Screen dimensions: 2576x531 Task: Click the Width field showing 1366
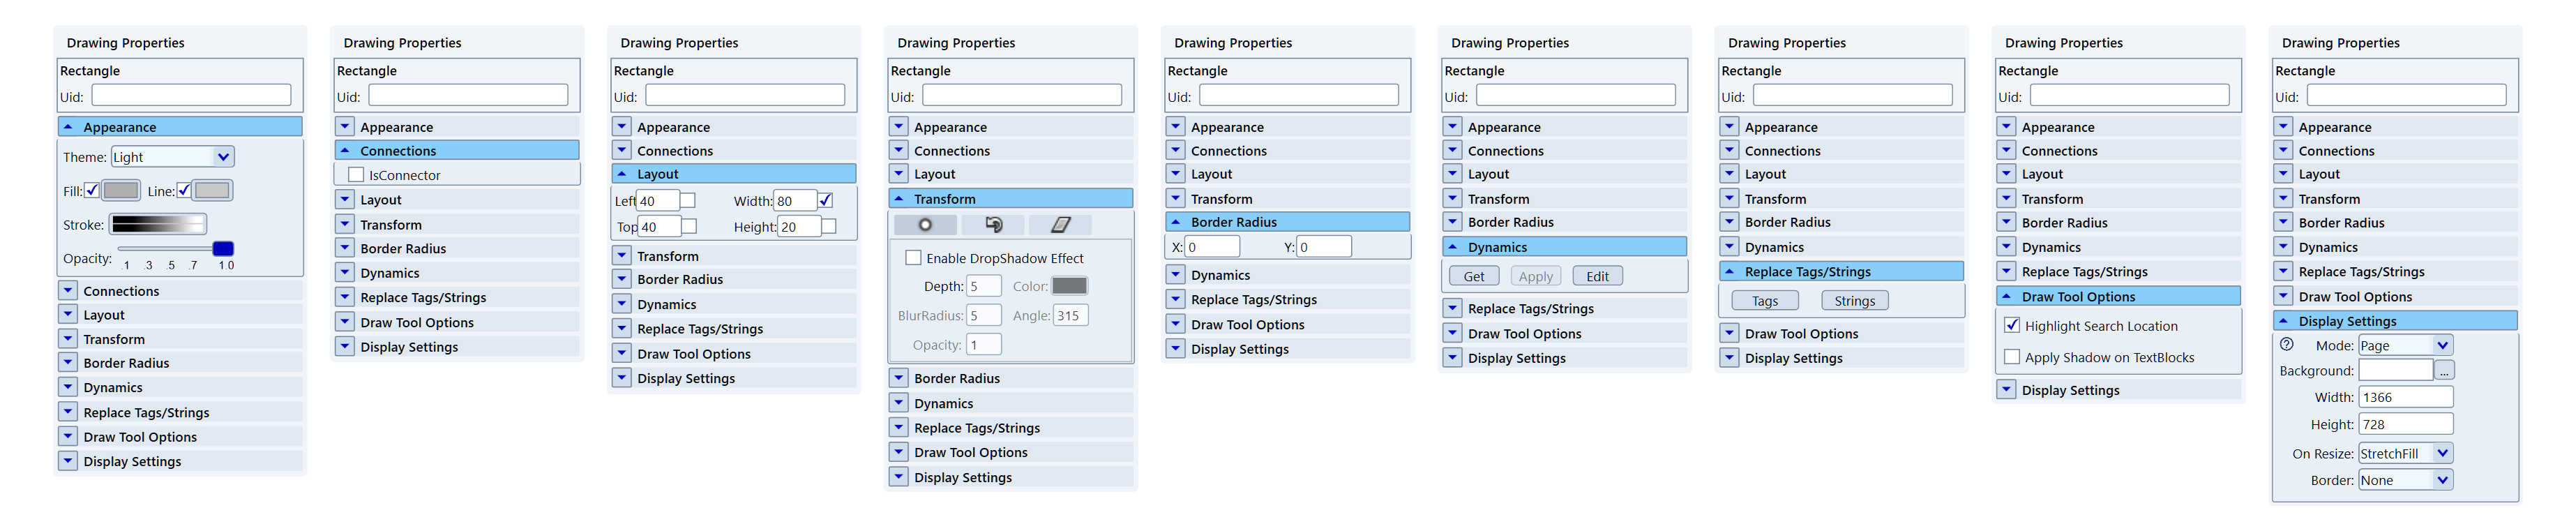[x=2405, y=397]
